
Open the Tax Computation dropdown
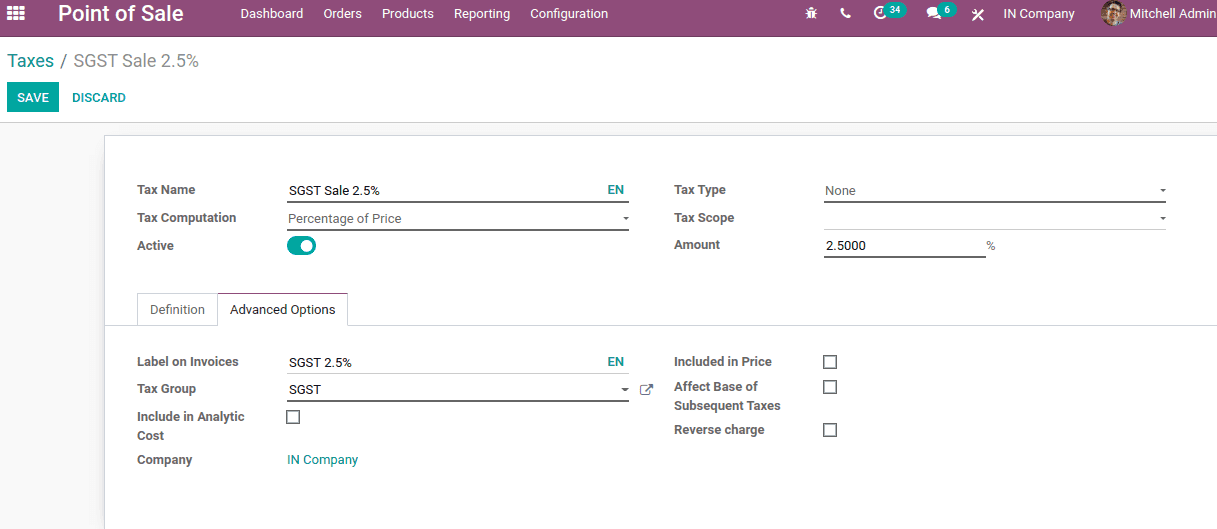point(458,218)
